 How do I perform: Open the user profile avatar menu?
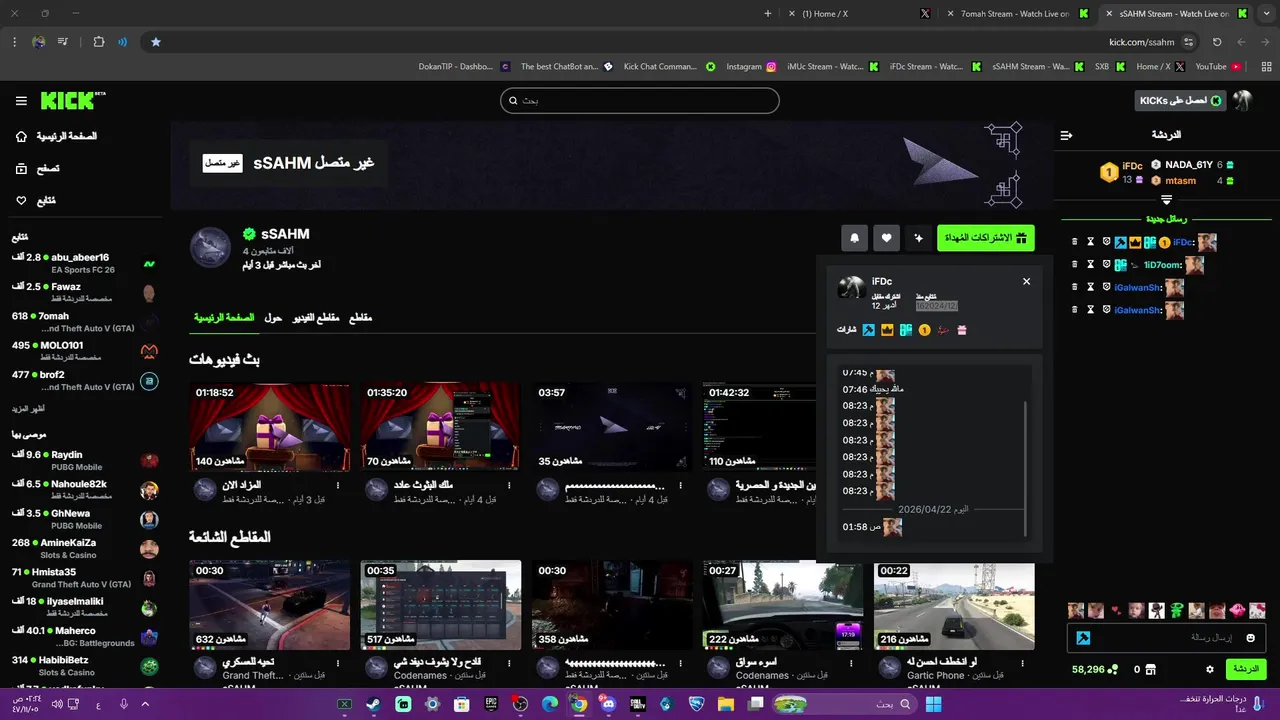(x=1242, y=101)
